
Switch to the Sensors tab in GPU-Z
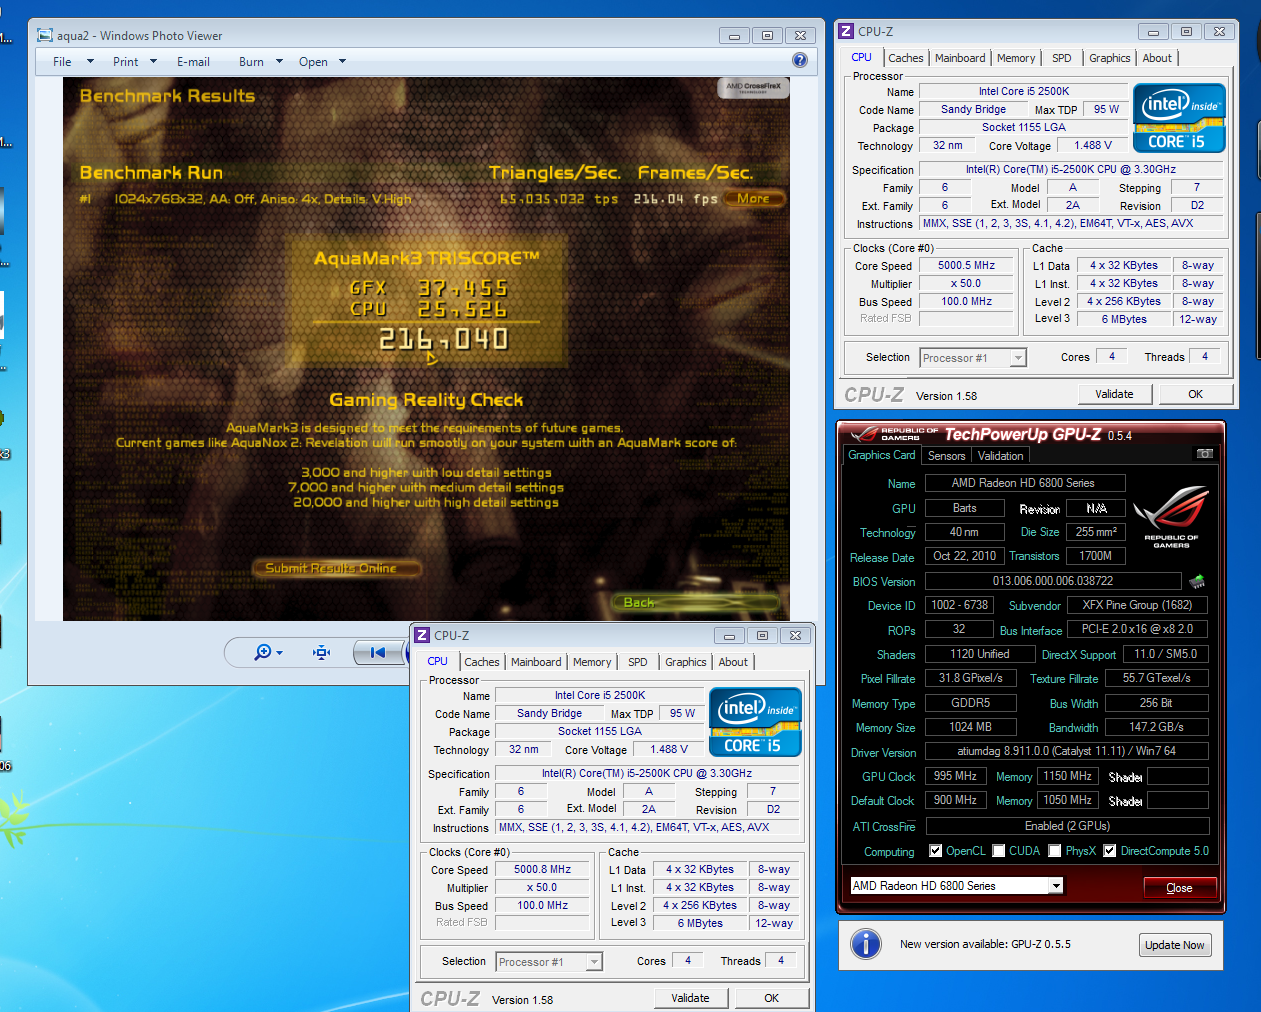coord(947,456)
